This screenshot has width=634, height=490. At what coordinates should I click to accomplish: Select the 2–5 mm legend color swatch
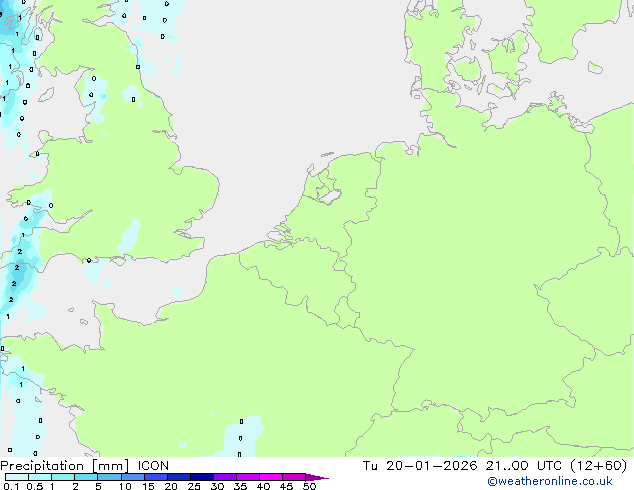(x=86, y=477)
